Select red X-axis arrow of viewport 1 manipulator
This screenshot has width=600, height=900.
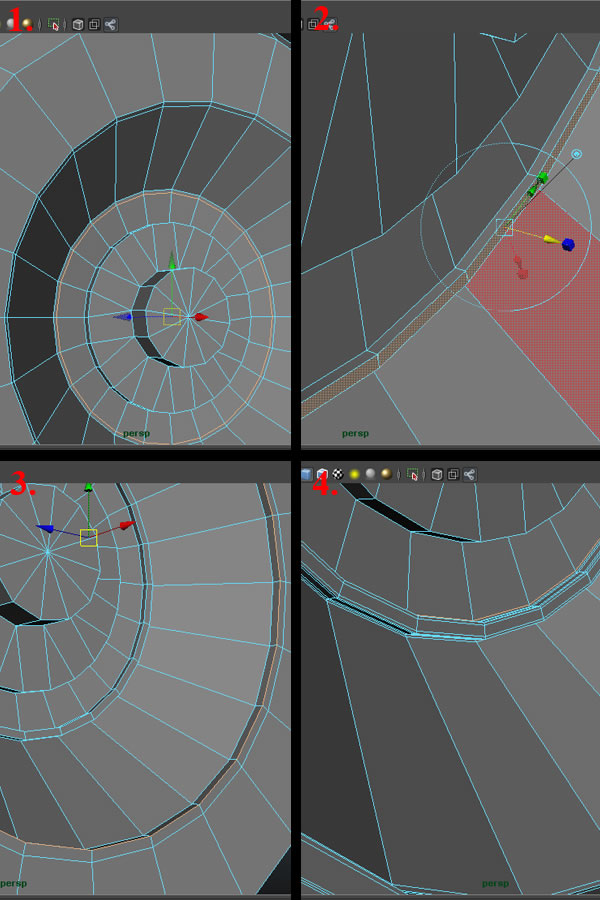click(x=202, y=317)
